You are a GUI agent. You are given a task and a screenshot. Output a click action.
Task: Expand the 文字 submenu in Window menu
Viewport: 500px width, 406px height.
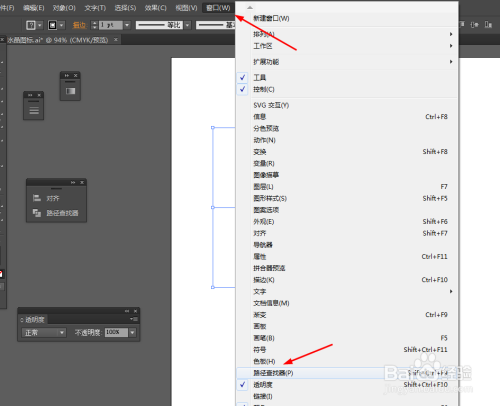pos(347,292)
